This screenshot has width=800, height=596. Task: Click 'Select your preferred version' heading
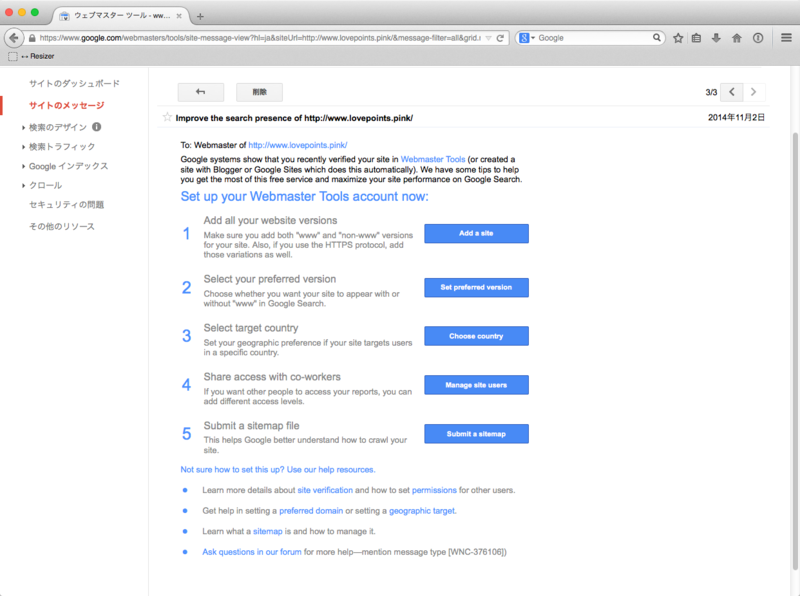point(270,279)
